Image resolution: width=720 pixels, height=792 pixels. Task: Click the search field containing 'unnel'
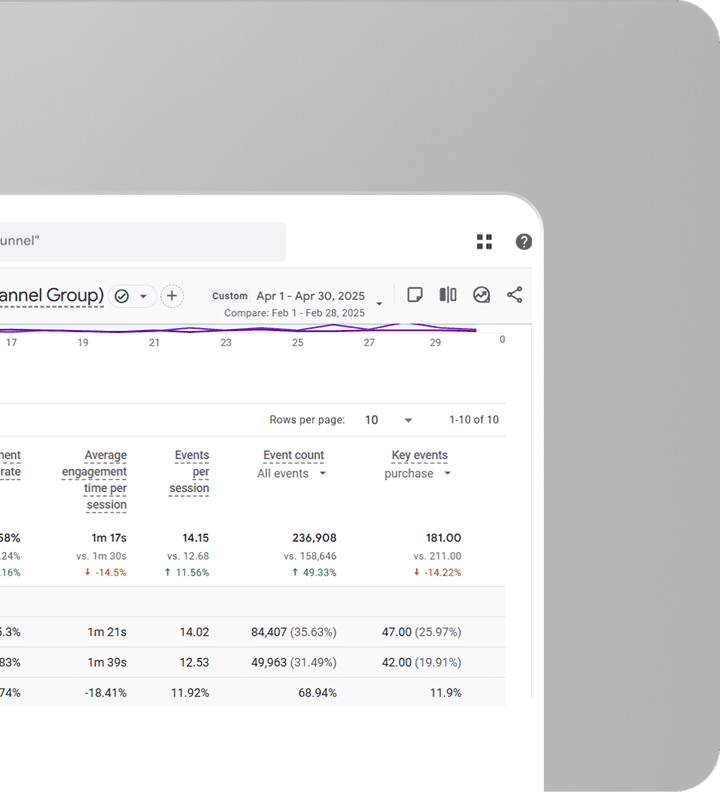(x=142, y=241)
